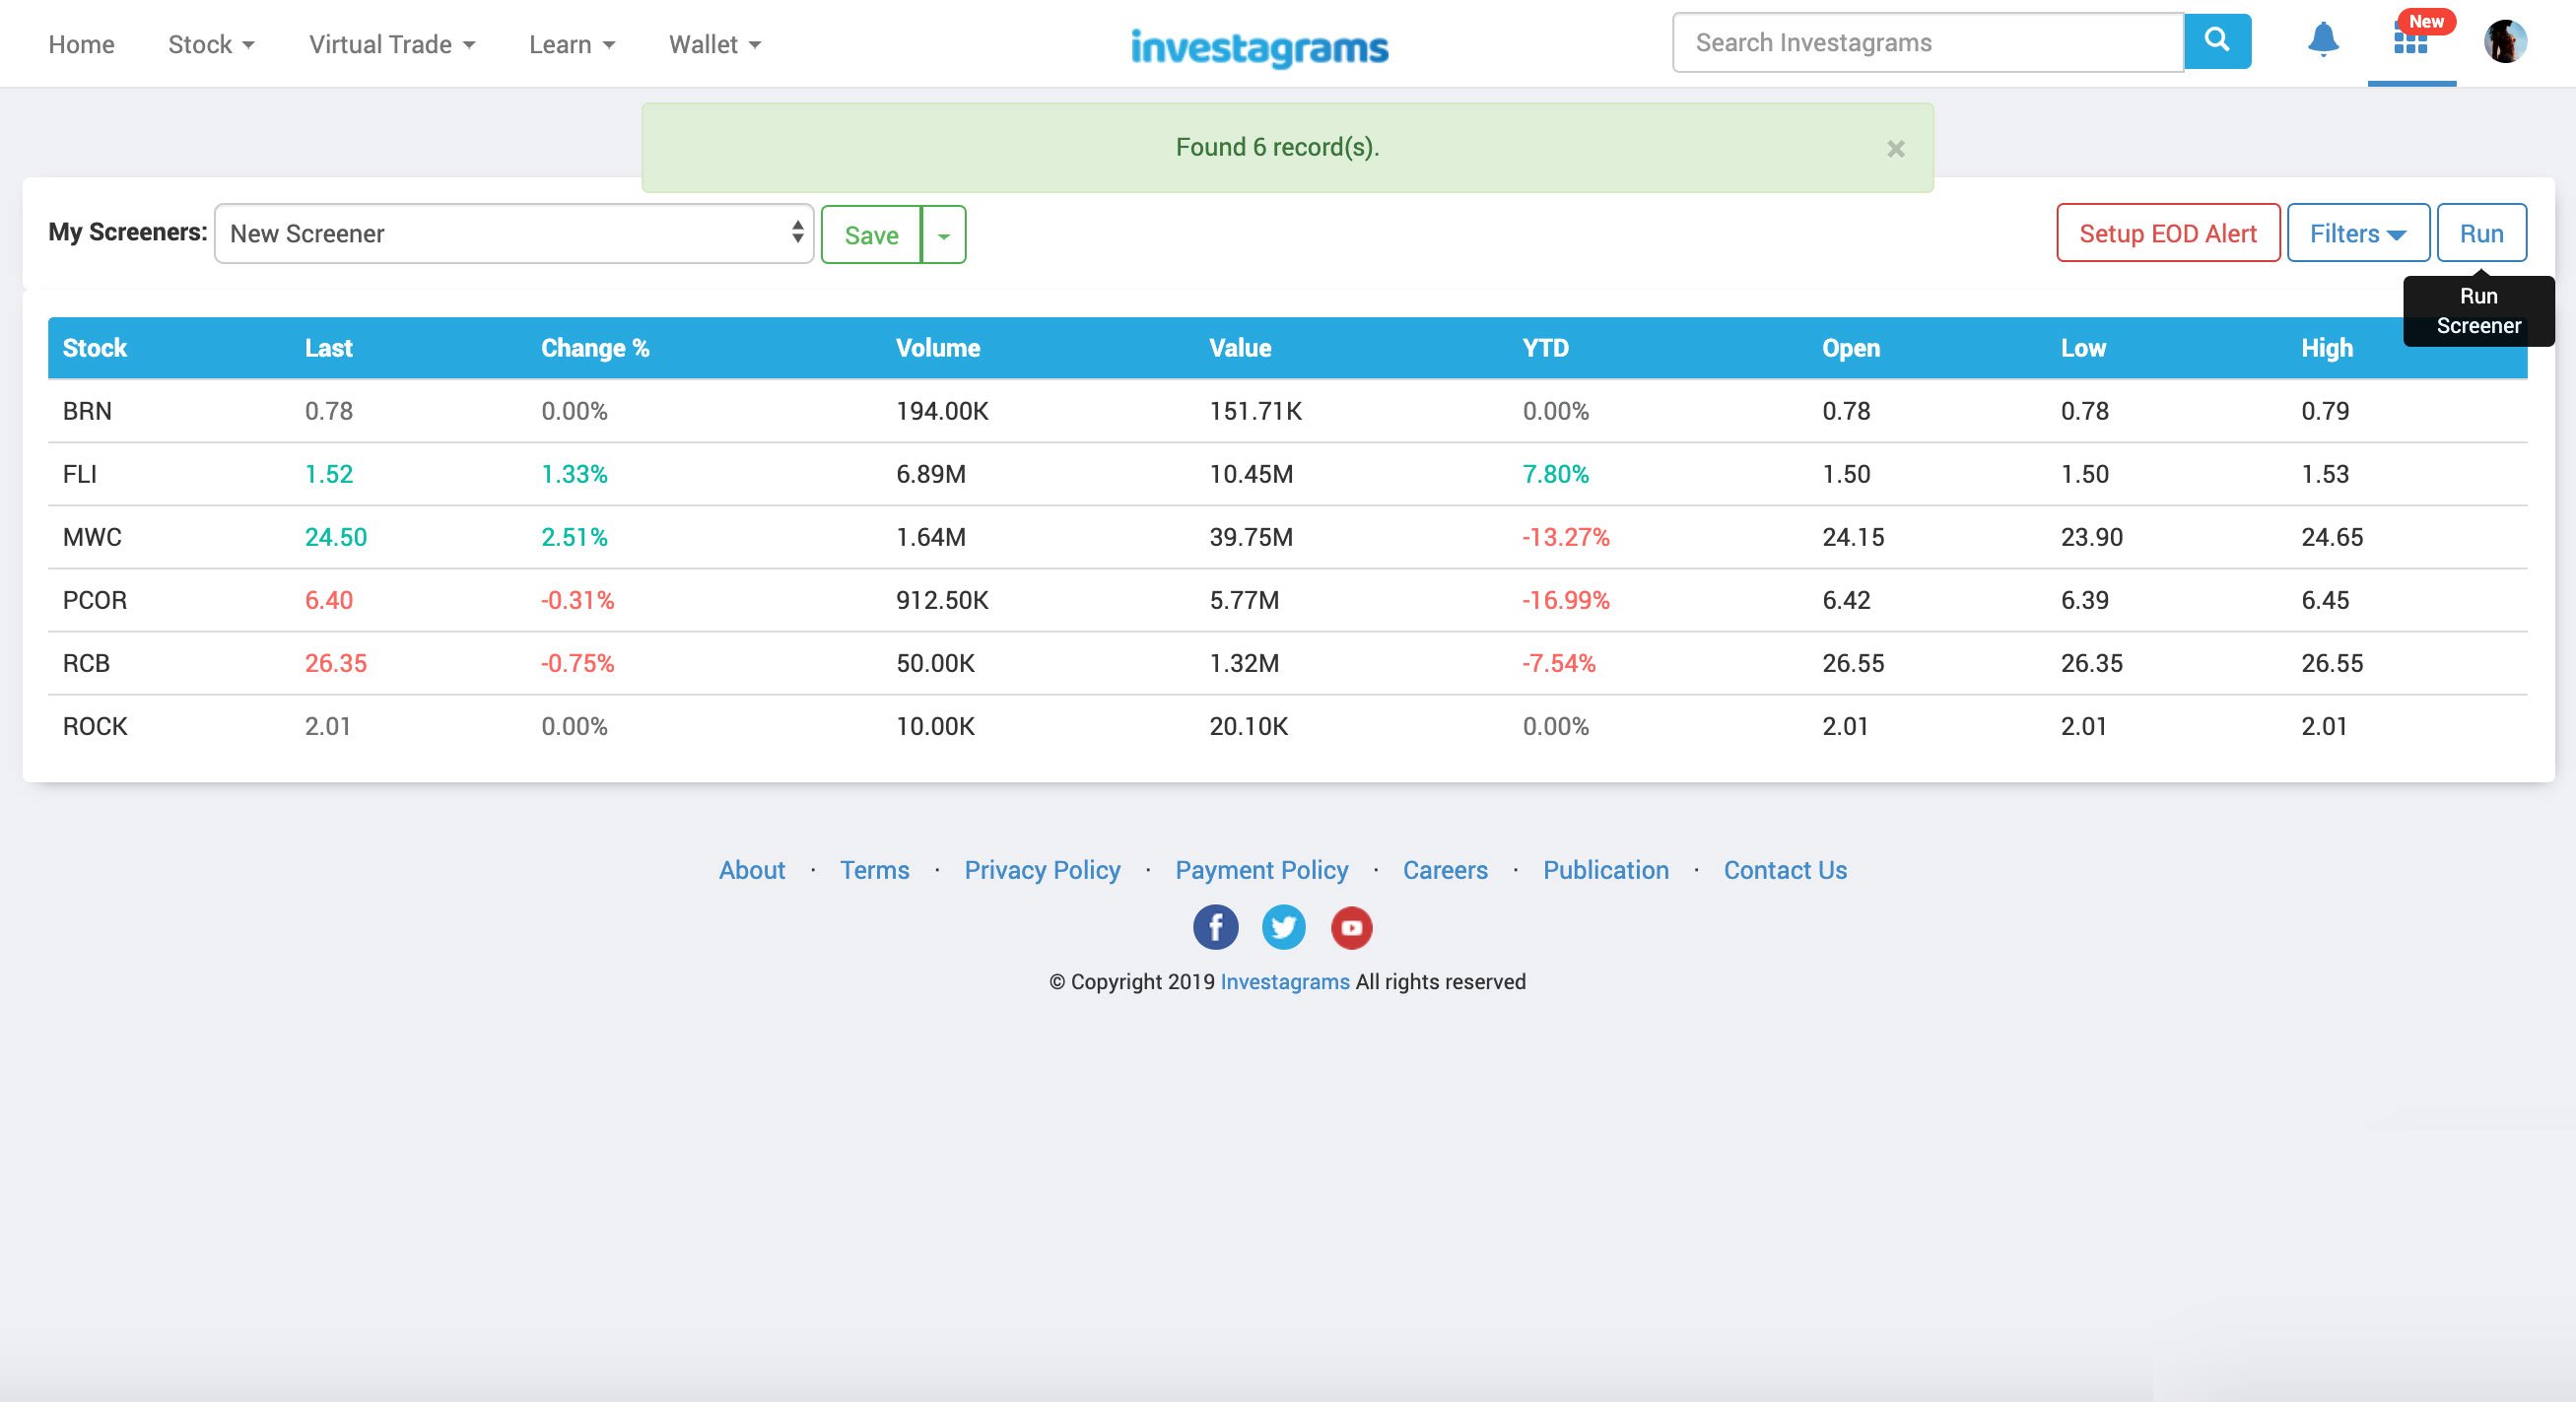
Task: Open the Publication link
Action: point(1605,870)
